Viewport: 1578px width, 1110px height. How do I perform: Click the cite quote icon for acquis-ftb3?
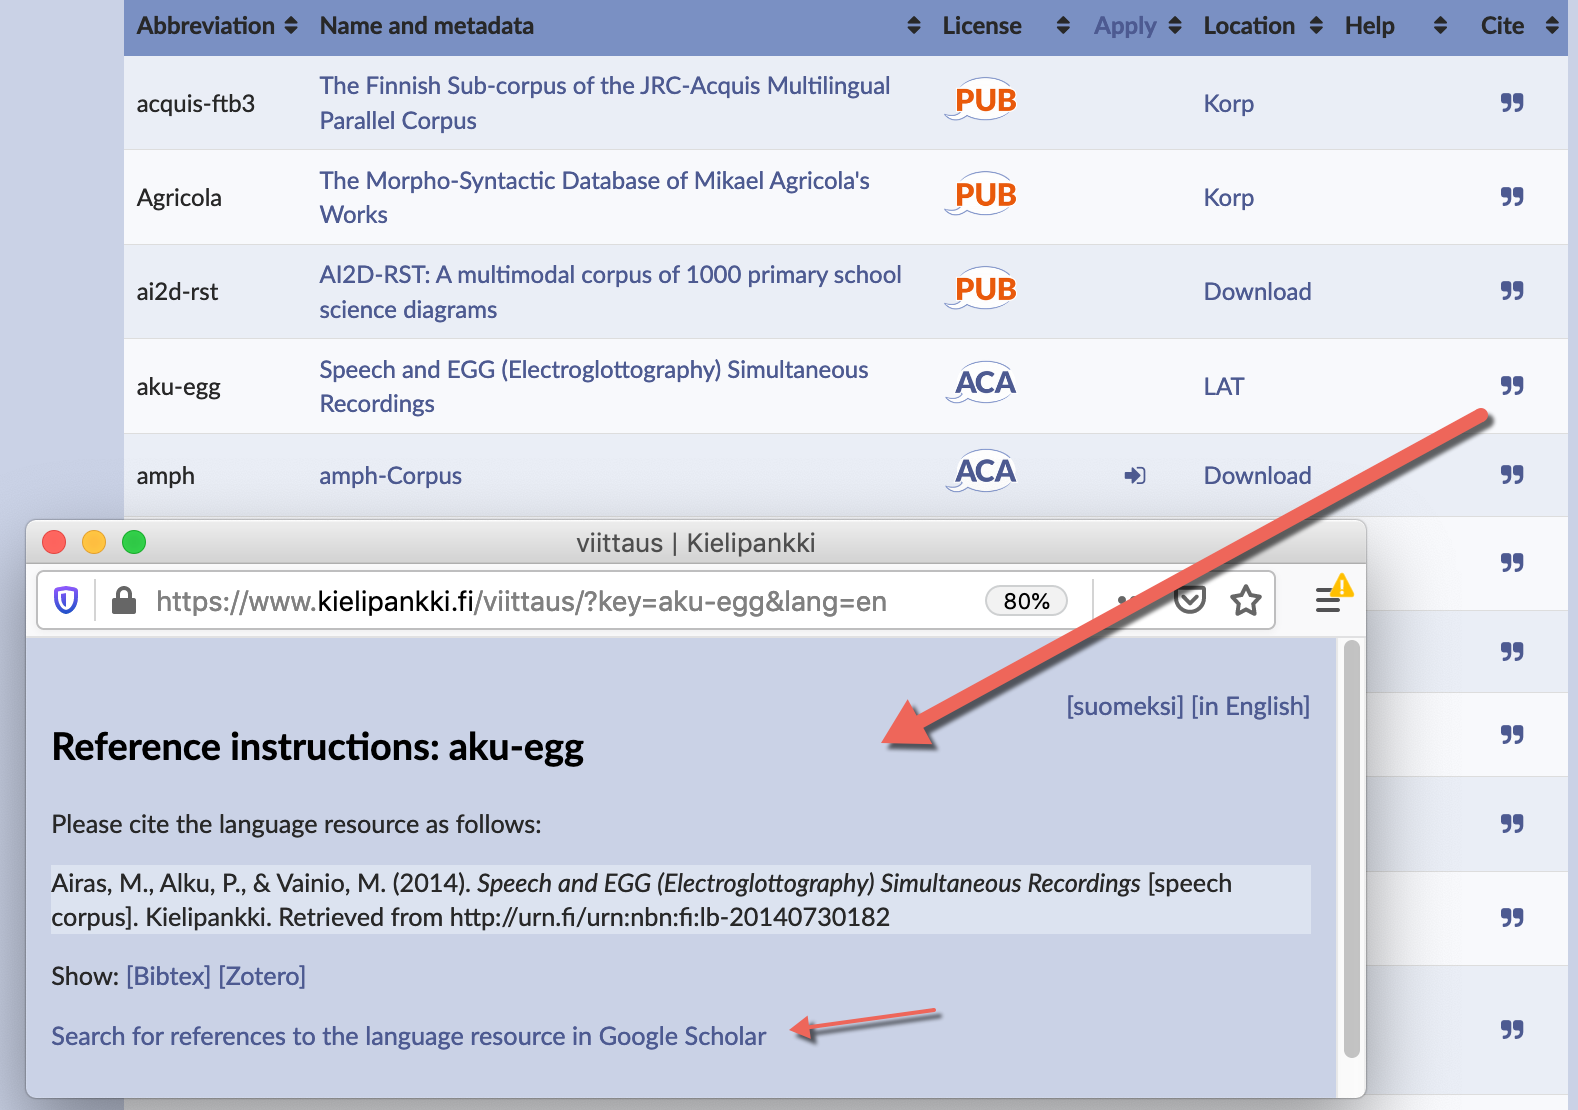coord(1511,103)
